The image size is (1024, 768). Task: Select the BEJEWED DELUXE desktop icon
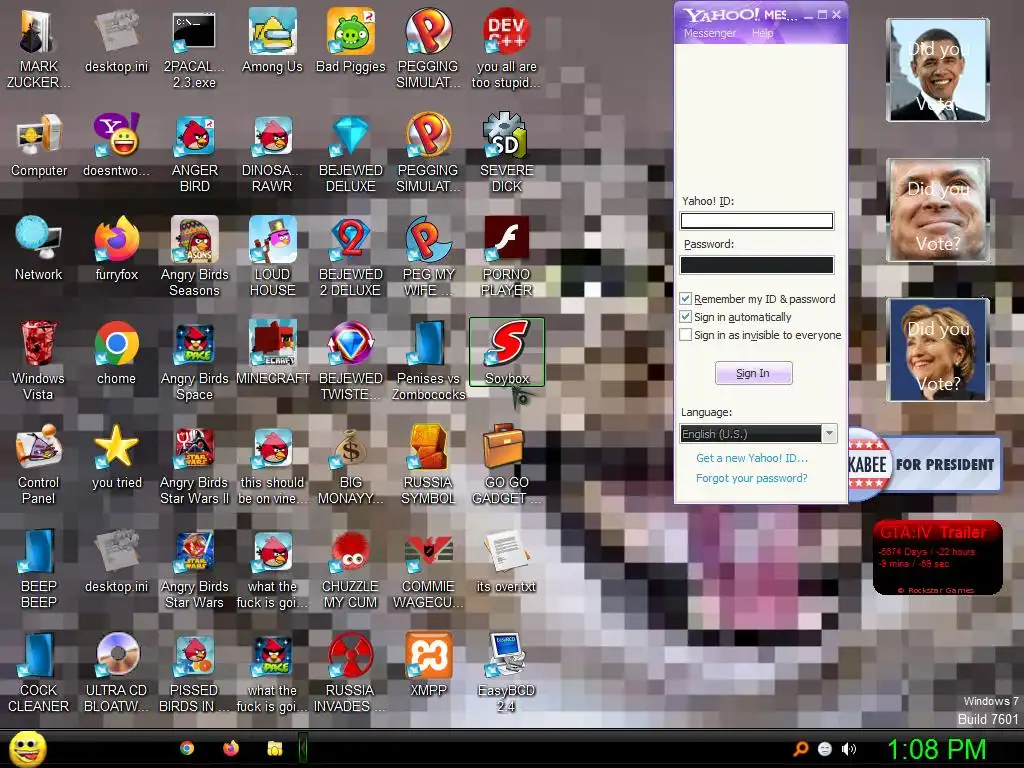click(x=351, y=152)
